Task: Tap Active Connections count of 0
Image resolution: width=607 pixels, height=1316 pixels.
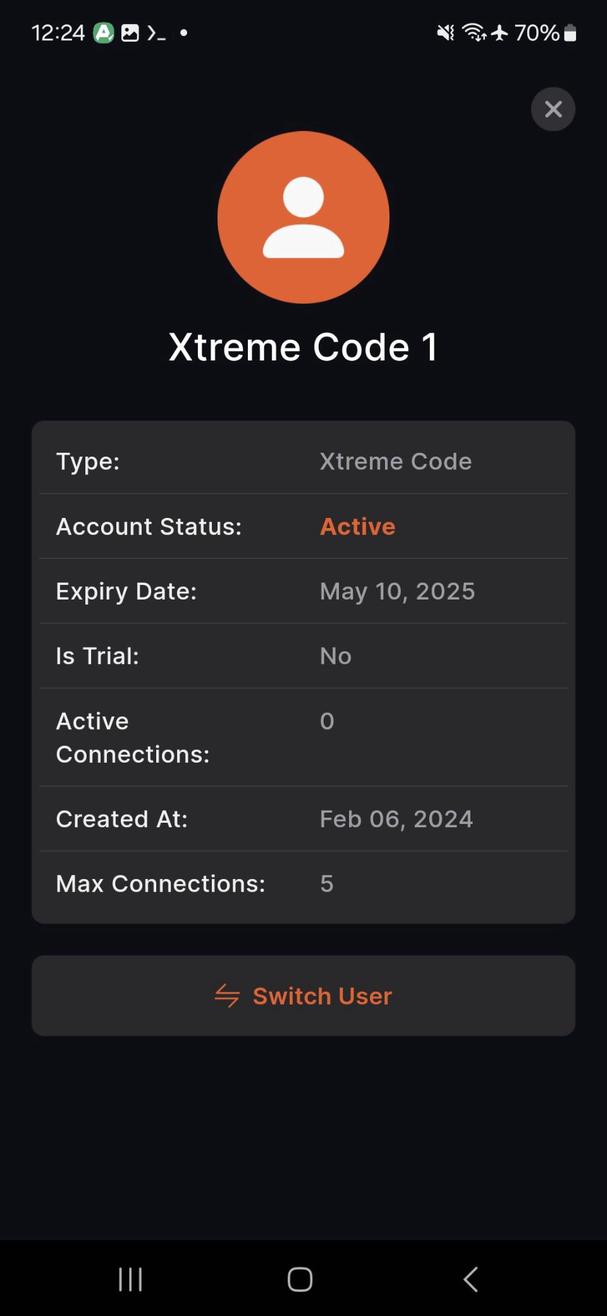Action: 326,721
